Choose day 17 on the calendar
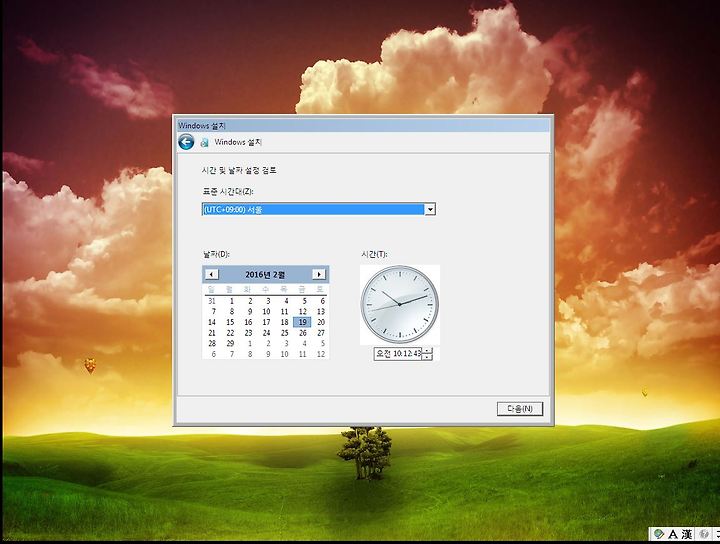The height and width of the screenshot is (544, 720). [266, 322]
